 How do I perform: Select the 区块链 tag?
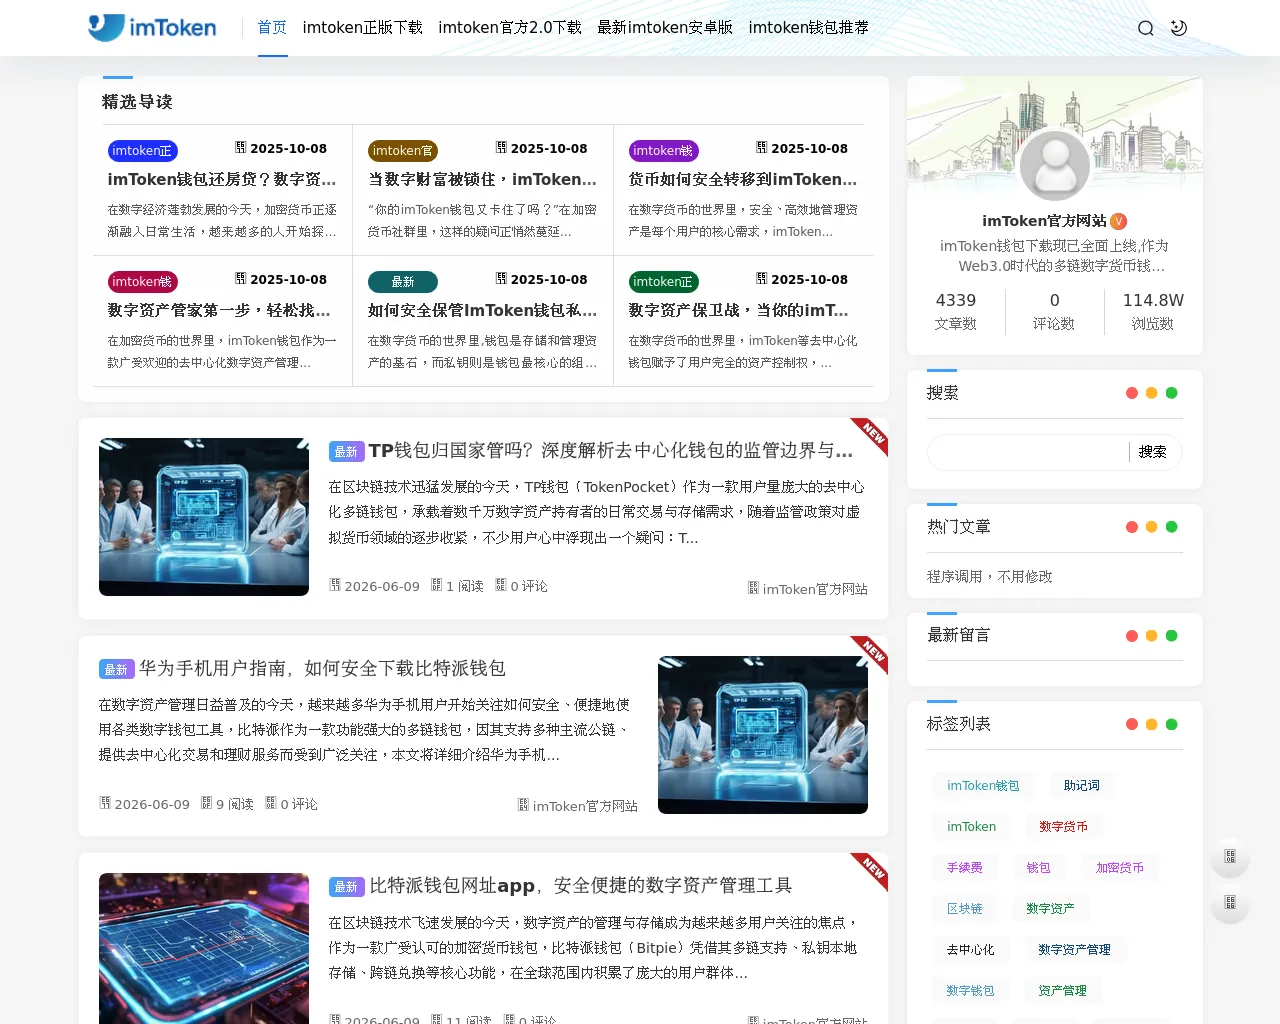(965, 909)
